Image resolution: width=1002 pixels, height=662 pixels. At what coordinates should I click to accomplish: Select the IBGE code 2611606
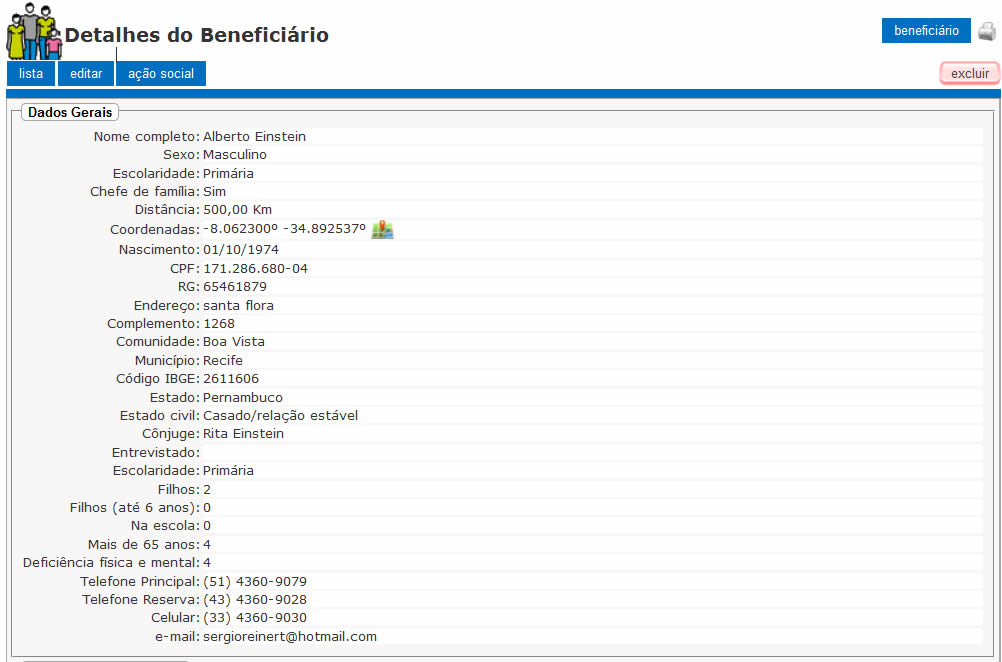click(x=231, y=378)
